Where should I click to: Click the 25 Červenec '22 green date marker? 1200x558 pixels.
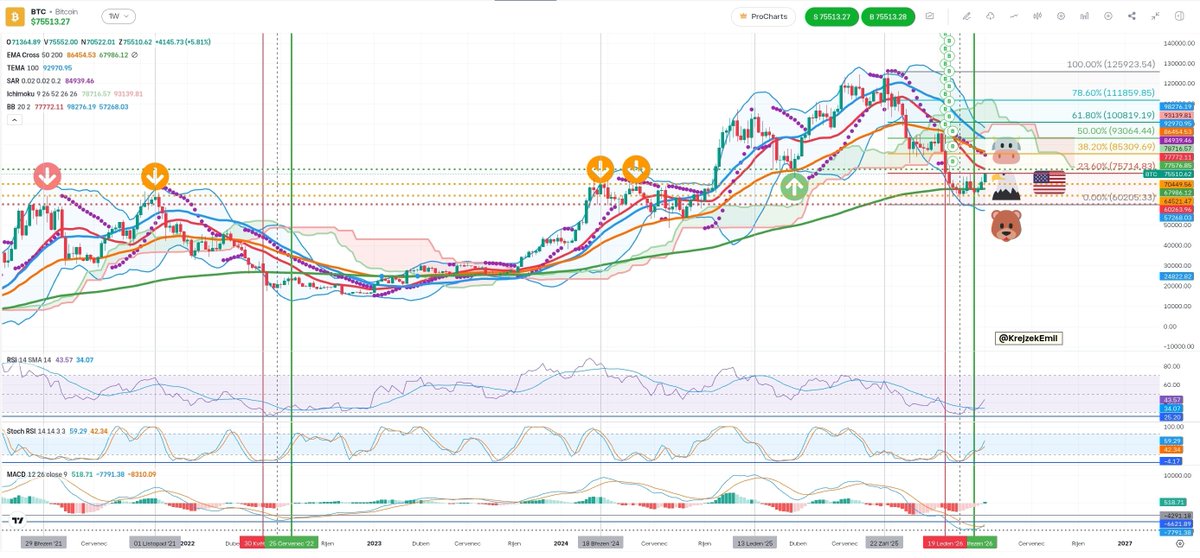pyautogui.click(x=292, y=542)
